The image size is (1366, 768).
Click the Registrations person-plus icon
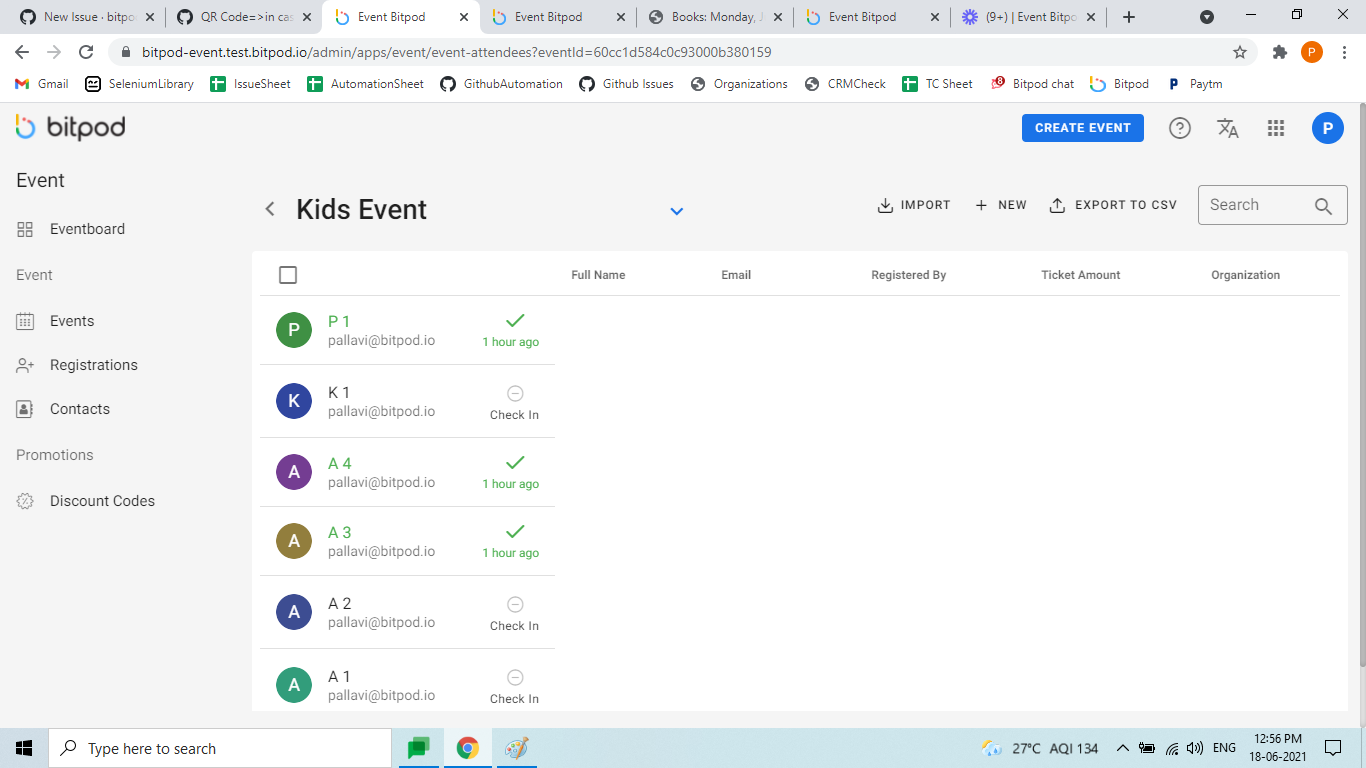pyautogui.click(x=26, y=365)
